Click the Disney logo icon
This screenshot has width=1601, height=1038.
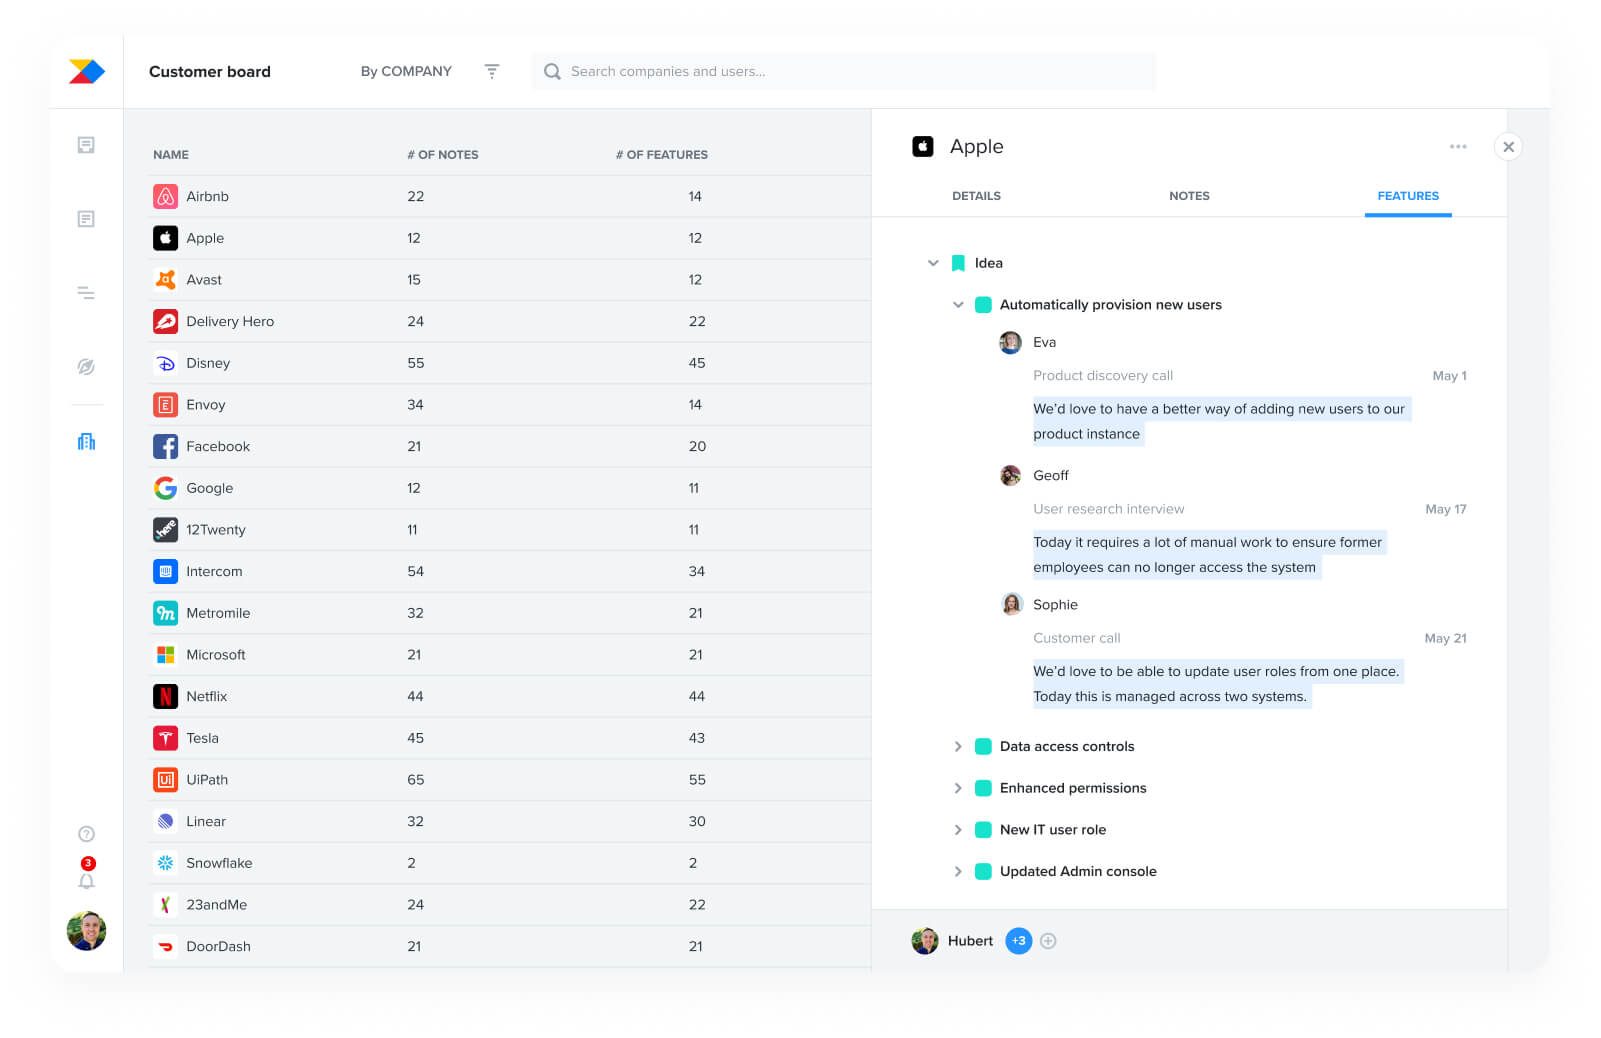click(x=165, y=363)
